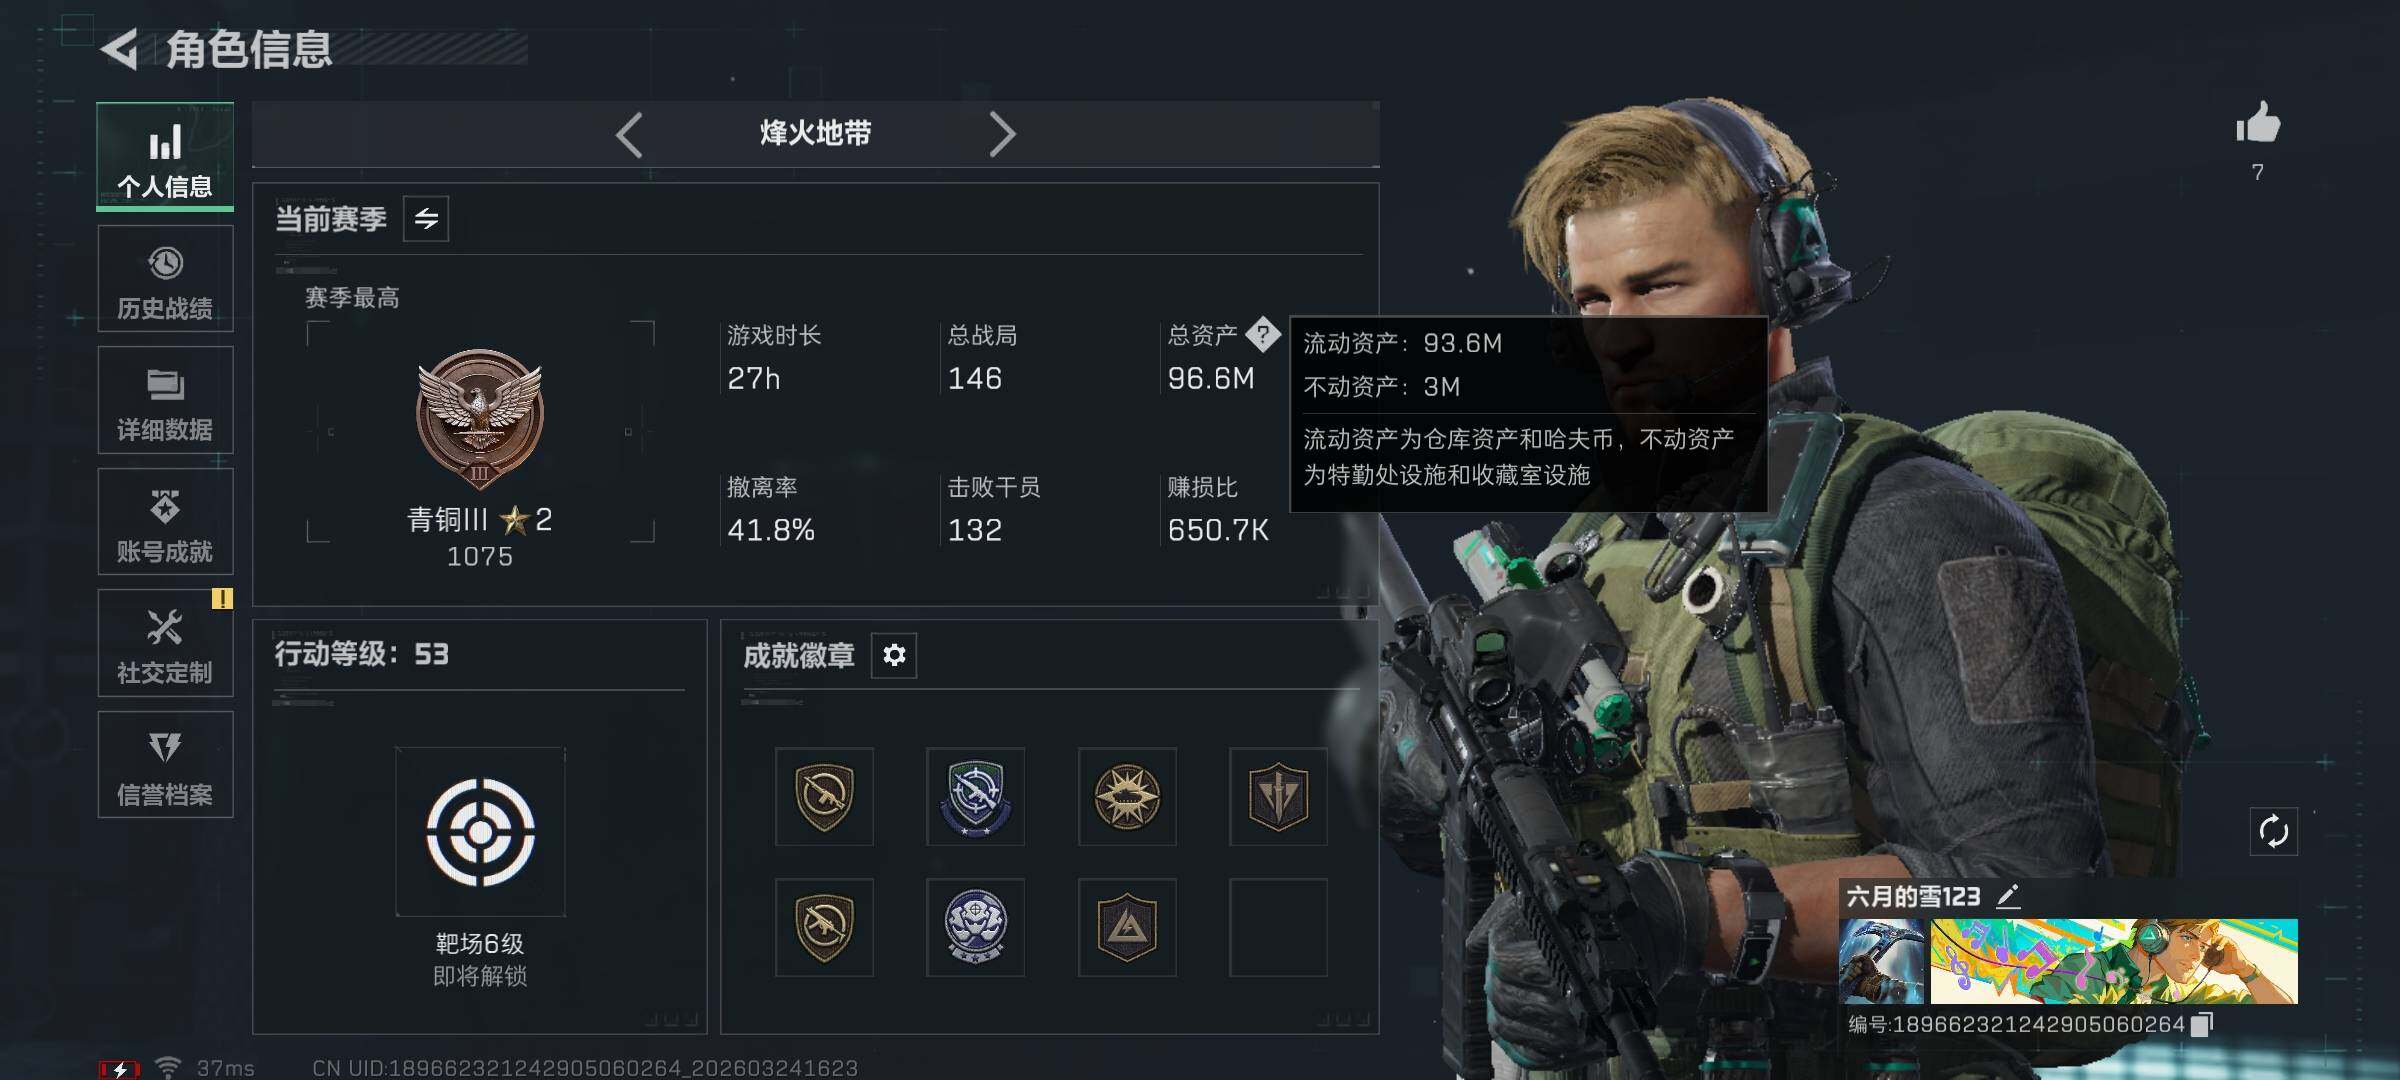Select the 账号成就 sidebar tab
The width and height of the screenshot is (2400, 1080).
165,522
